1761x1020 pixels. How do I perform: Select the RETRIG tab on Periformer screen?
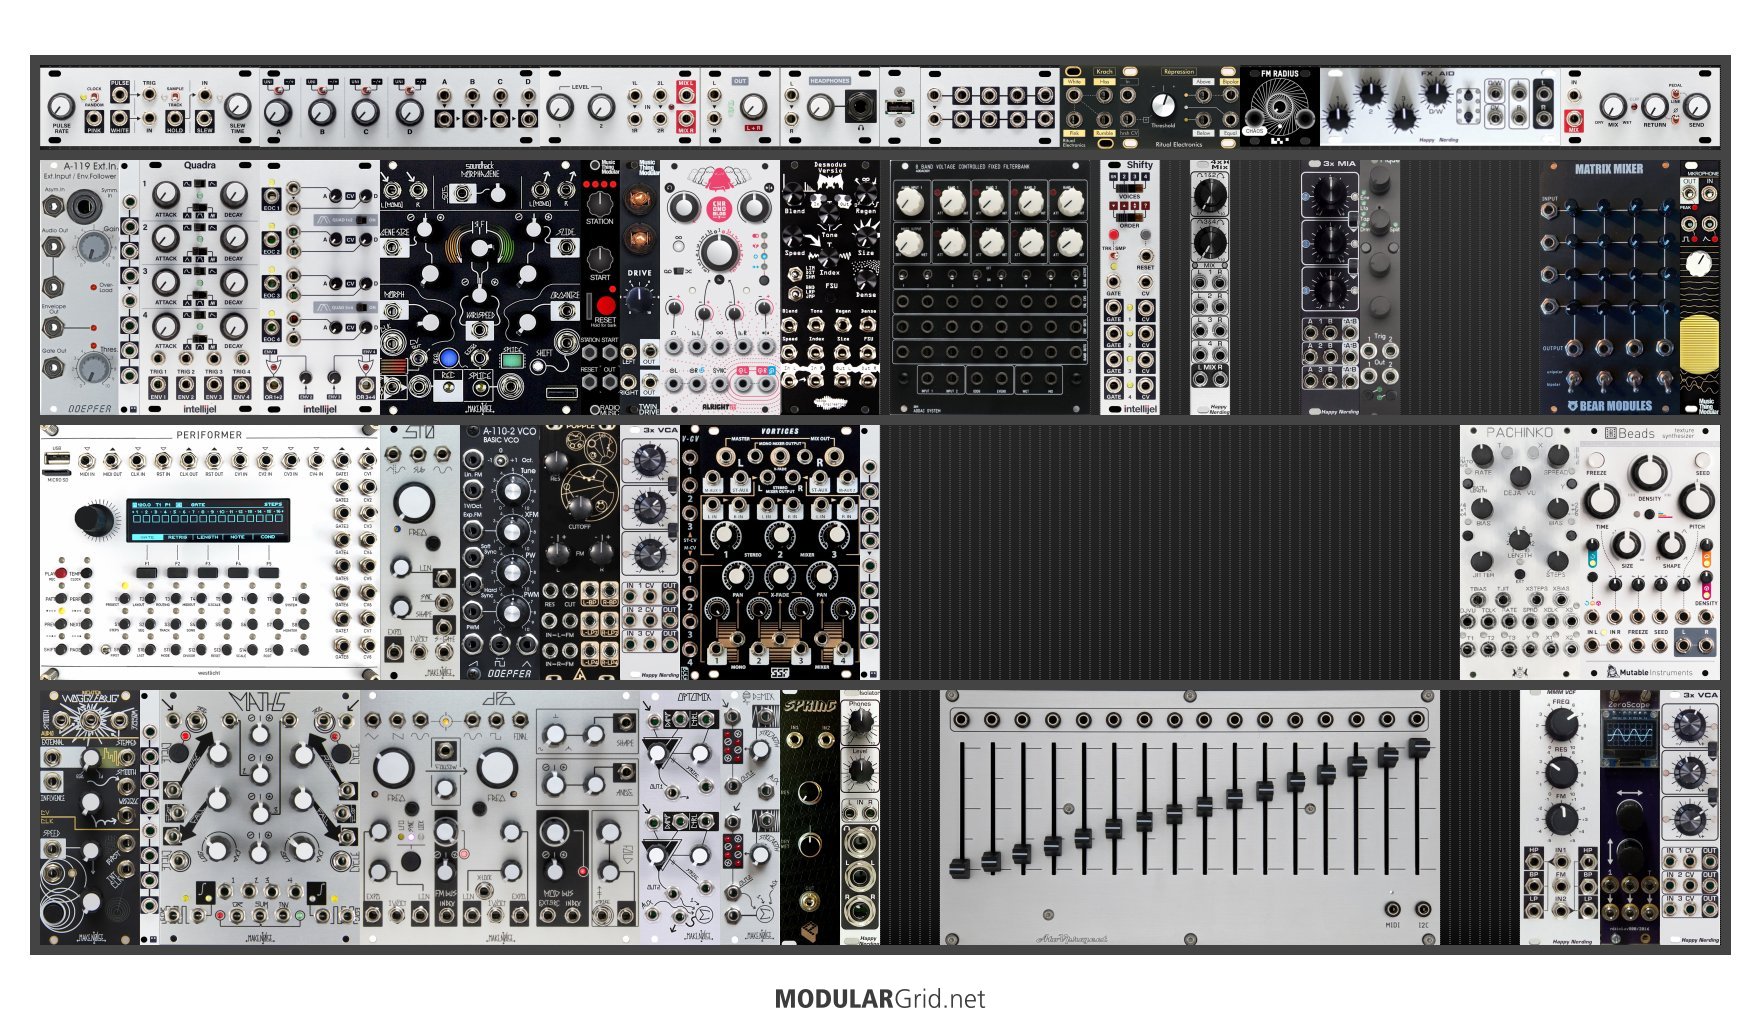(x=177, y=537)
